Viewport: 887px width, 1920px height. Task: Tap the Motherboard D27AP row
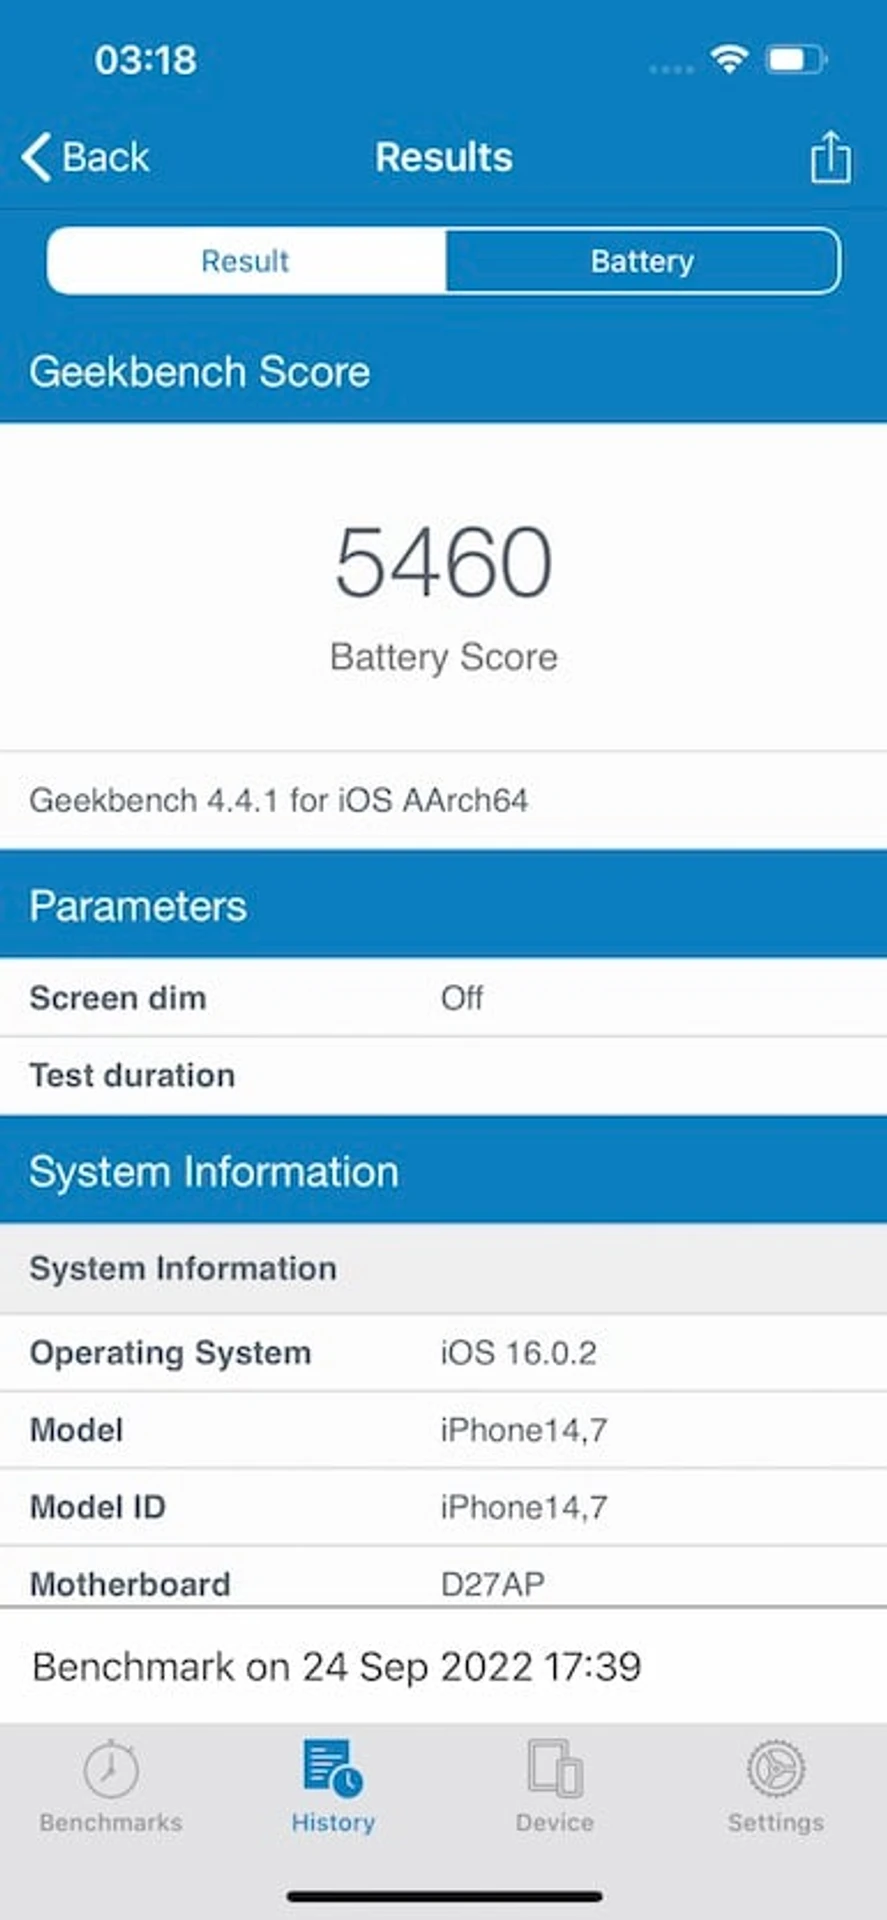click(x=443, y=1579)
